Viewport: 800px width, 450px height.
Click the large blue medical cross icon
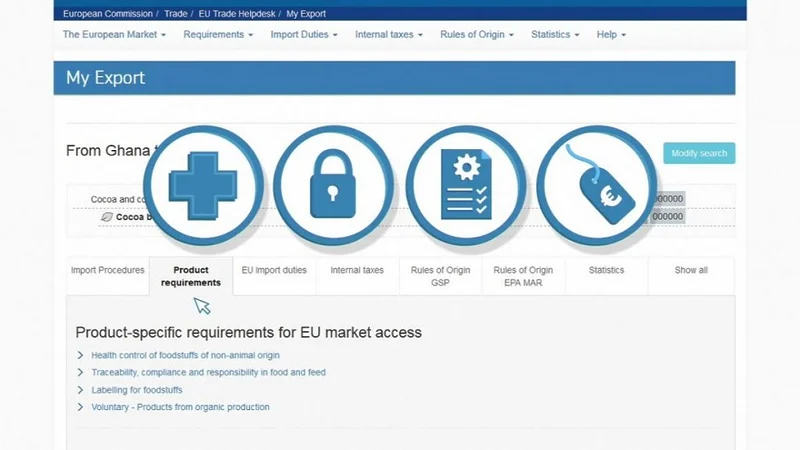pos(203,186)
